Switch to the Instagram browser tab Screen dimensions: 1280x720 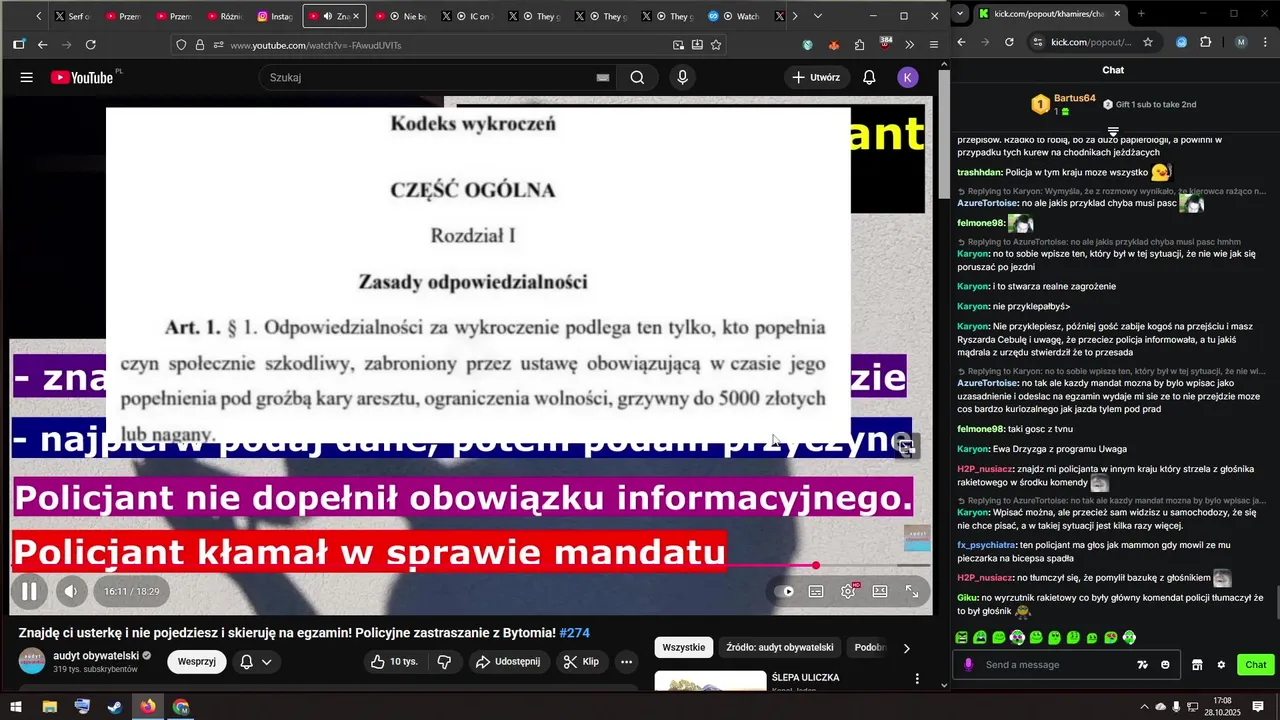(x=274, y=16)
